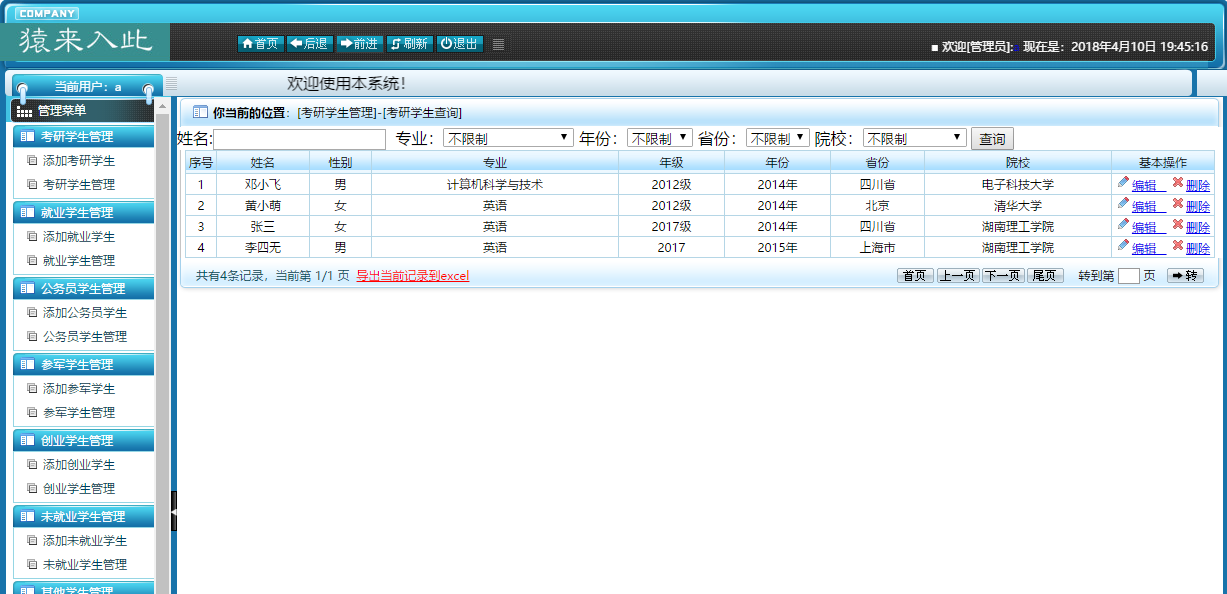The height and width of the screenshot is (594, 1227).
Task: Expand the 考研学生管理 menu section
Action: tap(83, 136)
